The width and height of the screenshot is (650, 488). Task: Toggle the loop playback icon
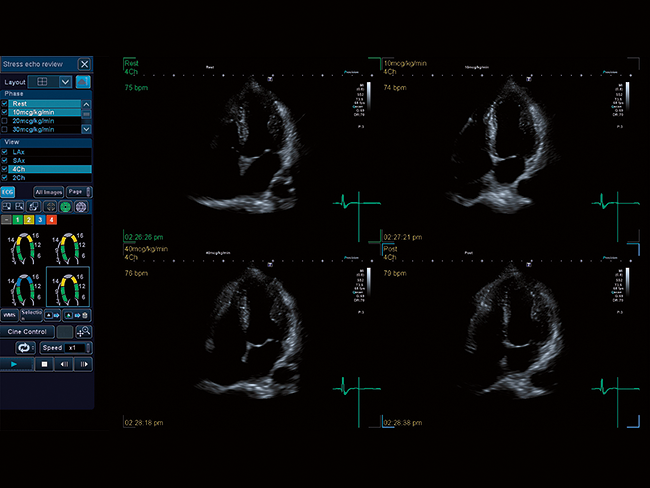tap(25, 347)
